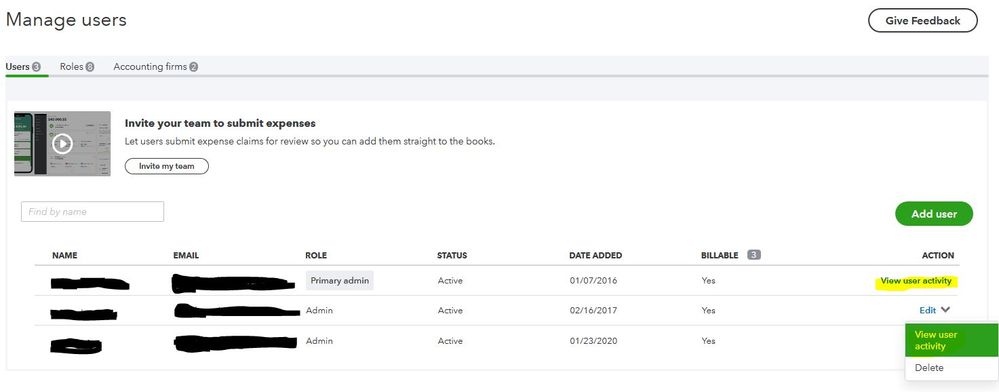Click Invite your team to submit expenses heading

pyautogui.click(x=220, y=124)
